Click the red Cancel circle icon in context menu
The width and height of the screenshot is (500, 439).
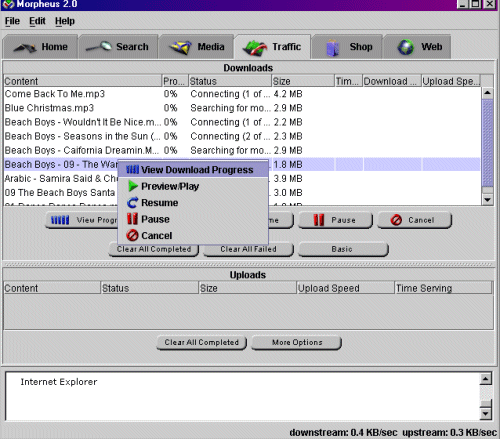pyautogui.click(x=132, y=235)
